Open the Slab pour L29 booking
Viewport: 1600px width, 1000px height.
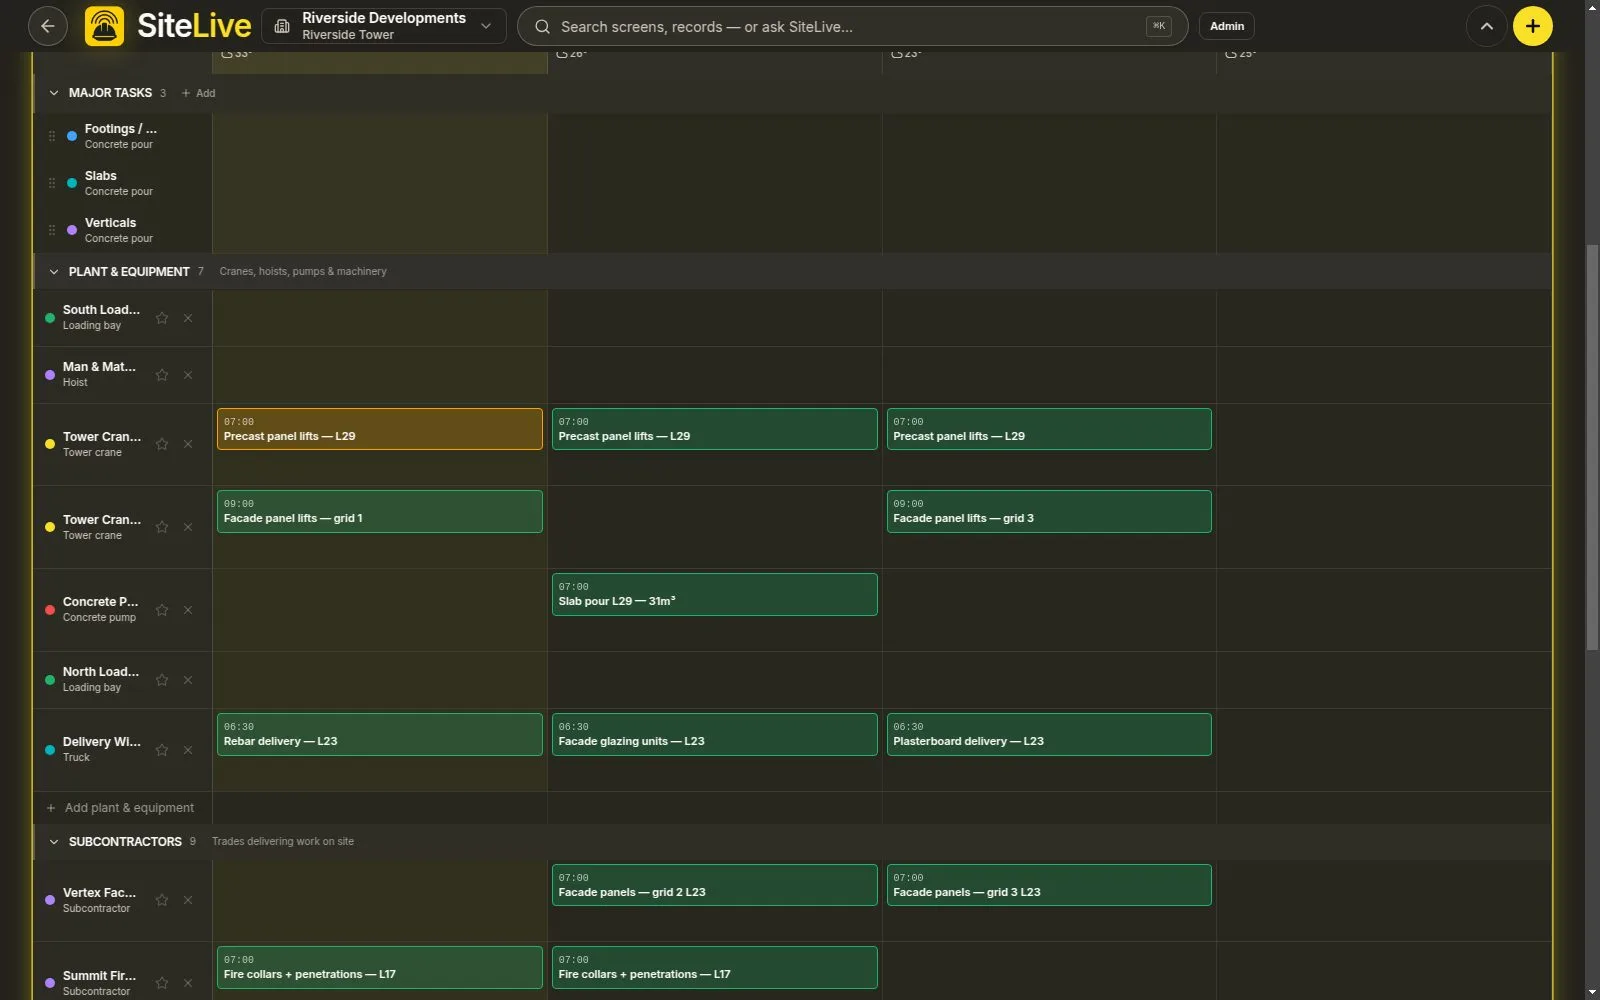(714, 594)
